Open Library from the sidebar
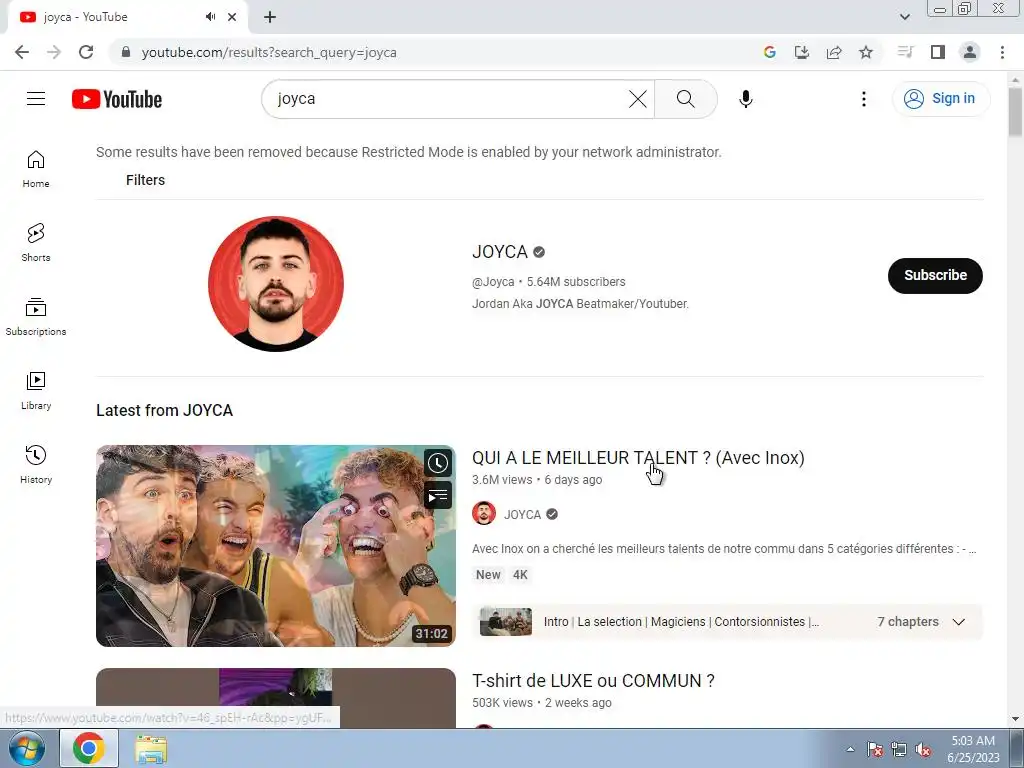This screenshot has width=1024, height=768. coord(36,391)
